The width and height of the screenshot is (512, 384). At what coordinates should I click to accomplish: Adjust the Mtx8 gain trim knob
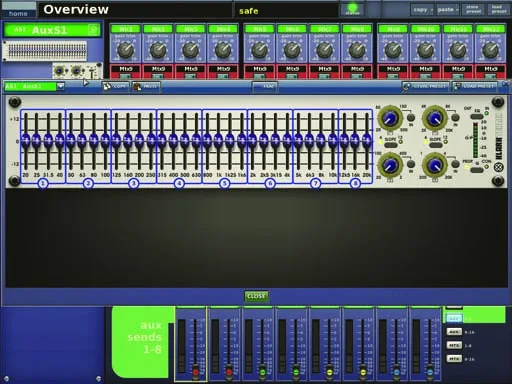pos(357,50)
